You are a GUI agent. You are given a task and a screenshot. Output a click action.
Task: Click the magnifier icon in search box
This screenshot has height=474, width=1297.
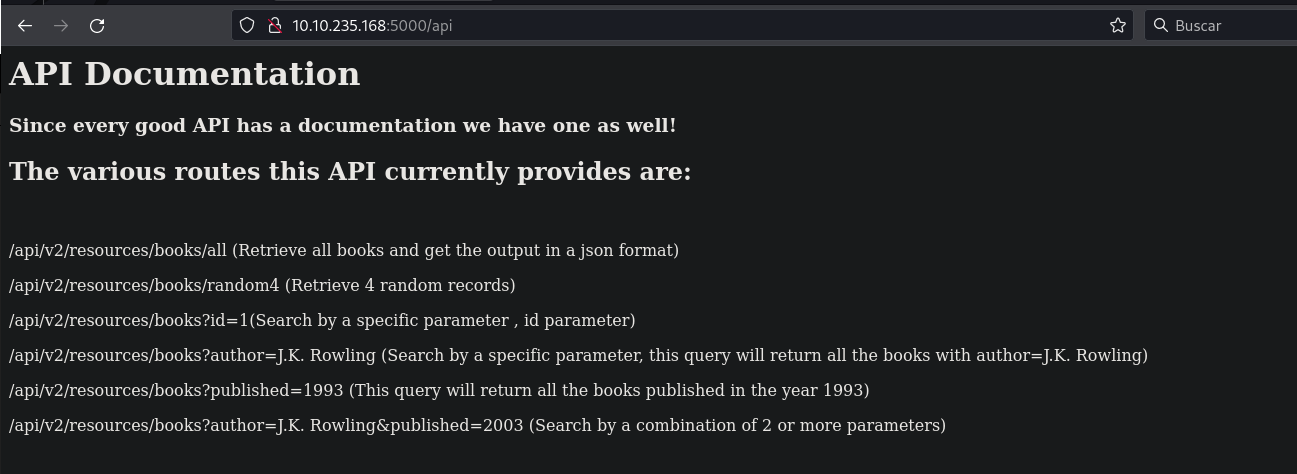click(1161, 26)
